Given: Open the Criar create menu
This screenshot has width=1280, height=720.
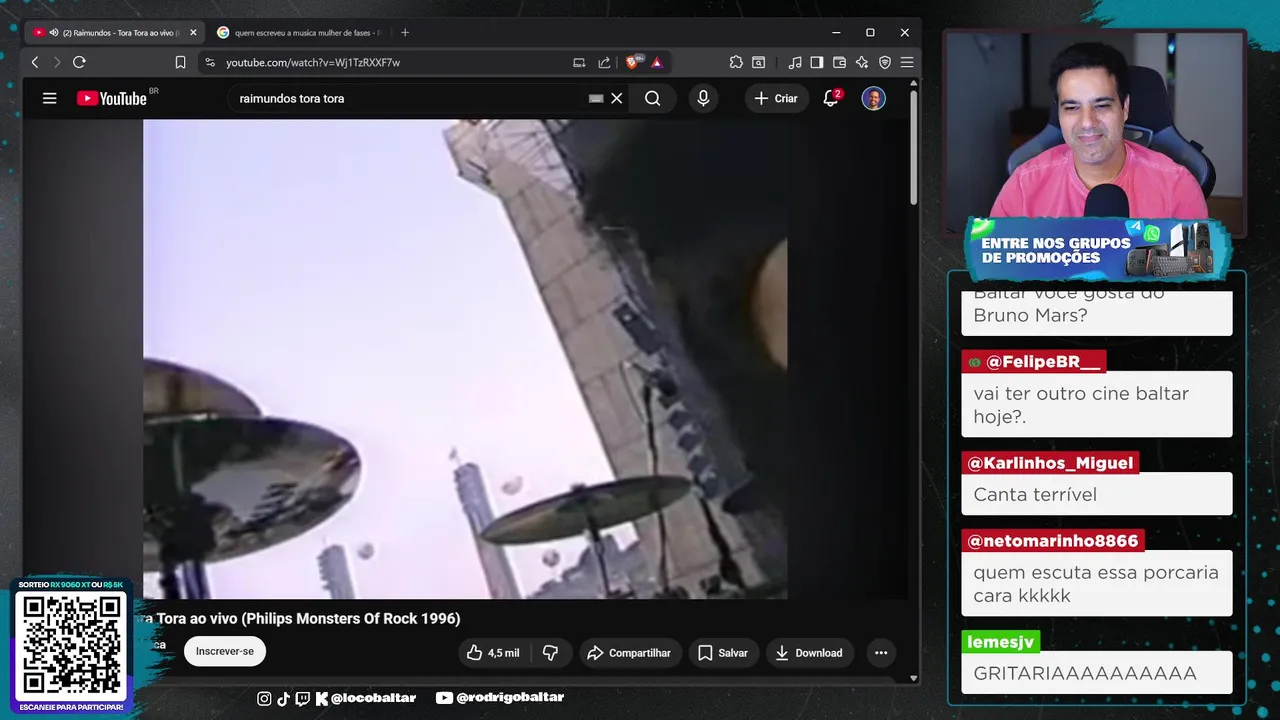Looking at the screenshot, I should pyautogui.click(x=776, y=98).
